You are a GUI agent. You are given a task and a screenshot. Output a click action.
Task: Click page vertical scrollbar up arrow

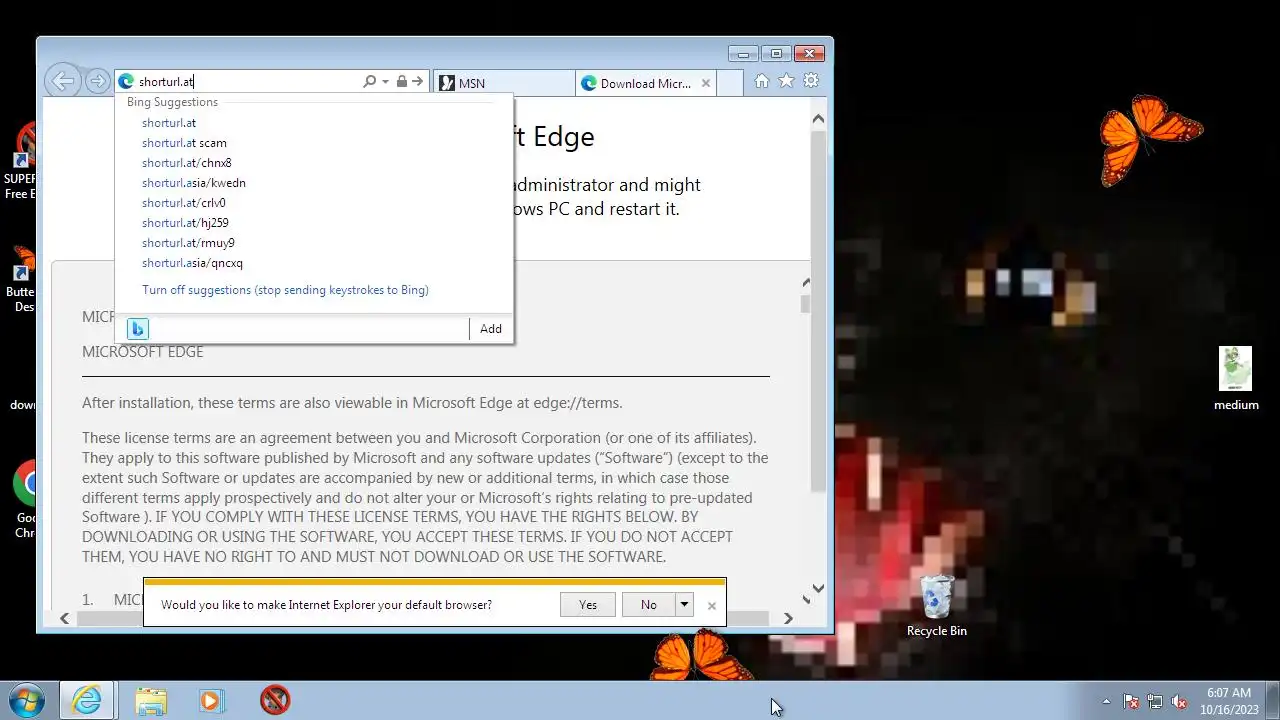(818, 119)
